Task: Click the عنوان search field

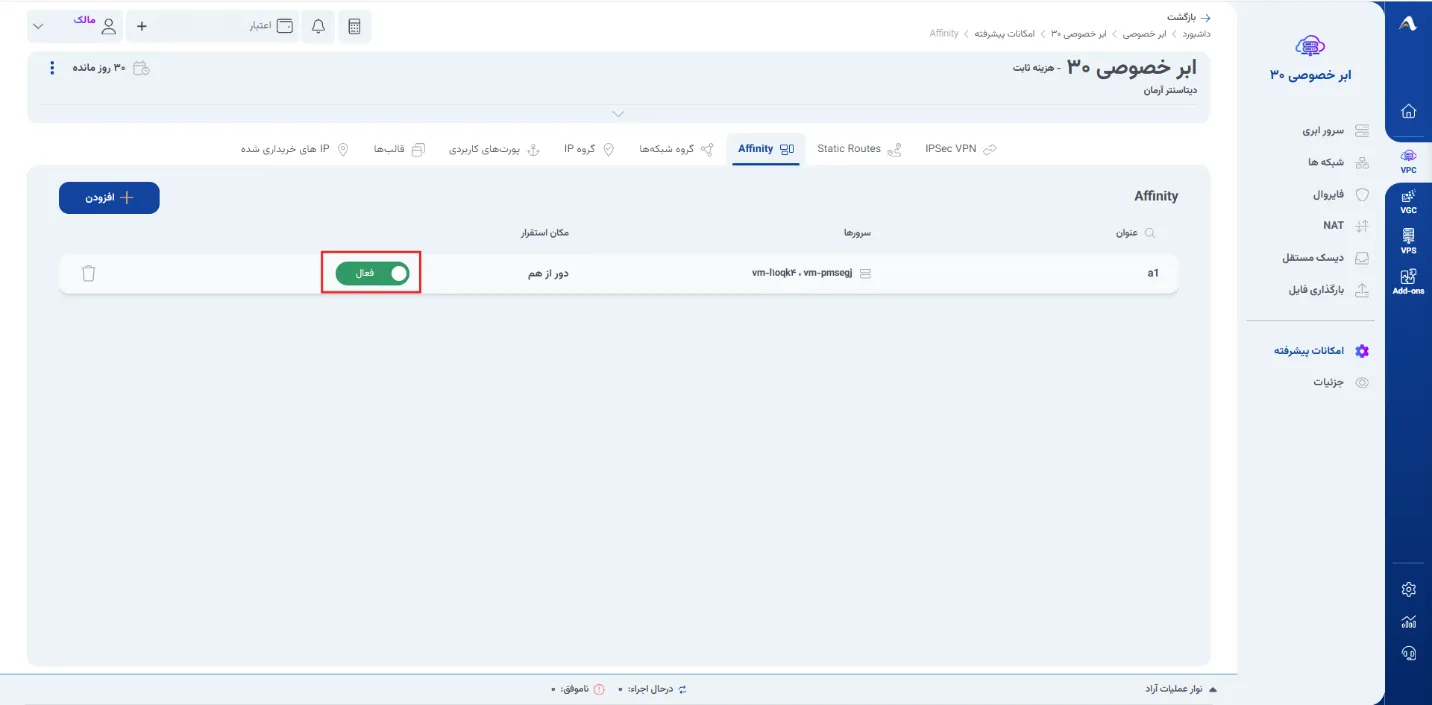Action: 1135,233
